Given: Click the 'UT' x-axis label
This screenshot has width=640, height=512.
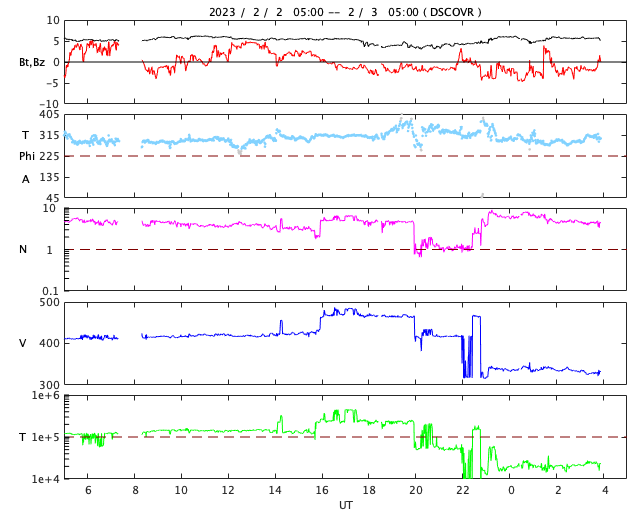Looking at the screenshot, I should [345, 505].
